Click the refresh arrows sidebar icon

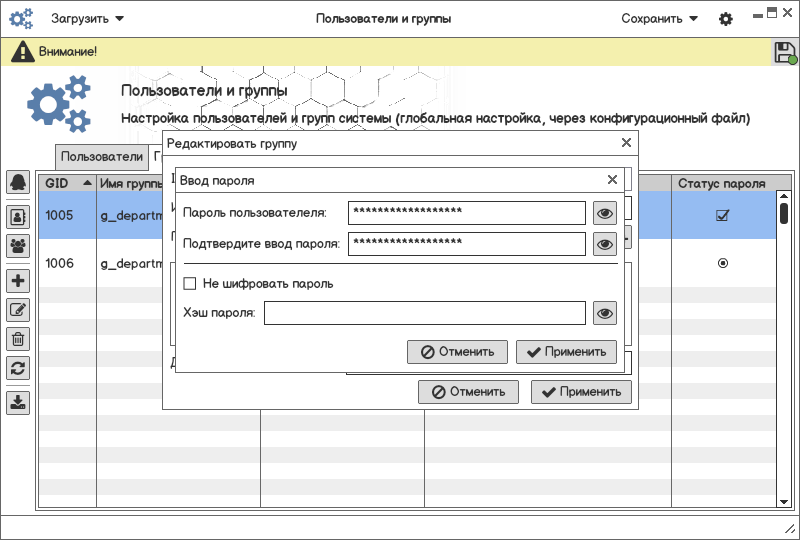pyautogui.click(x=18, y=368)
